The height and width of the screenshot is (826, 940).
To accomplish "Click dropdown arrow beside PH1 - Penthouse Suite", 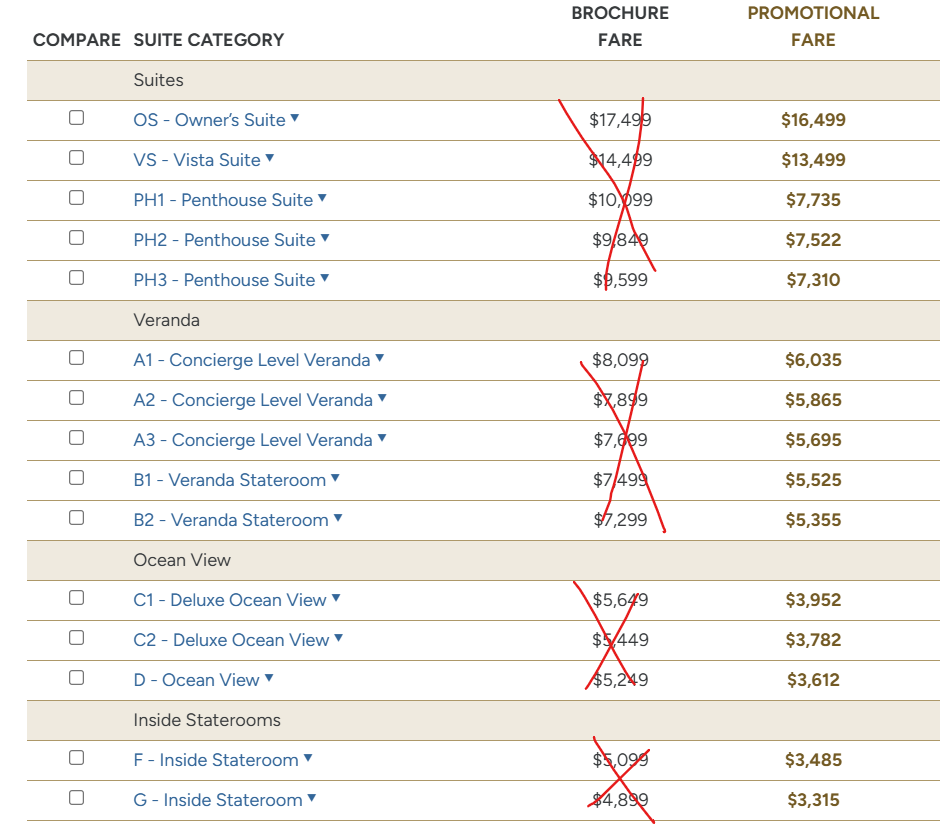I will (322, 199).
